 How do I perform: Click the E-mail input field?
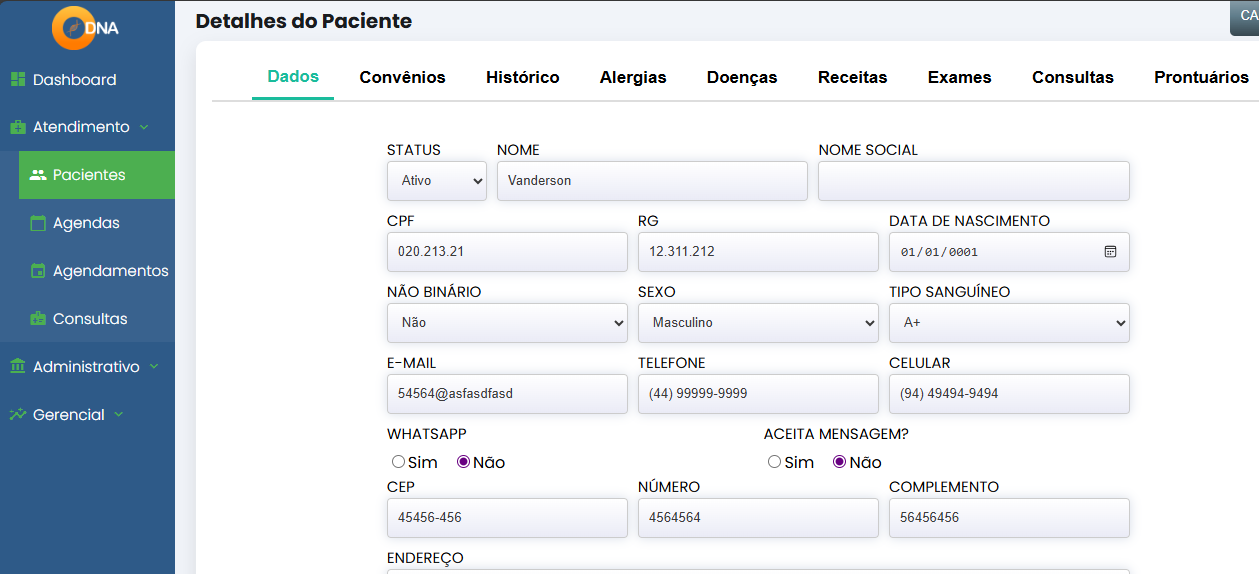pyautogui.click(x=506, y=394)
